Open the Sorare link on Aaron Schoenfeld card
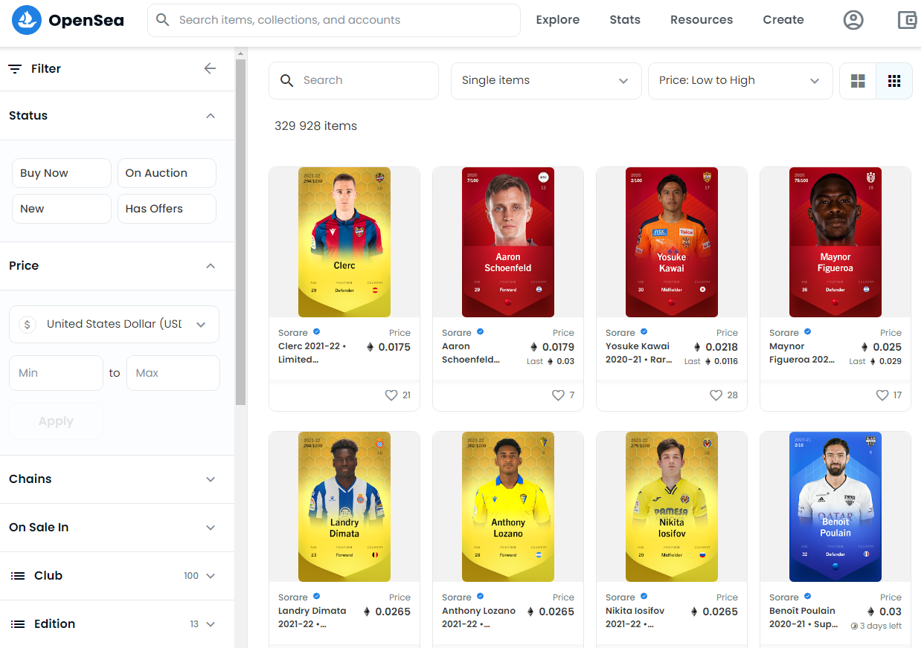This screenshot has width=921, height=651. point(456,333)
